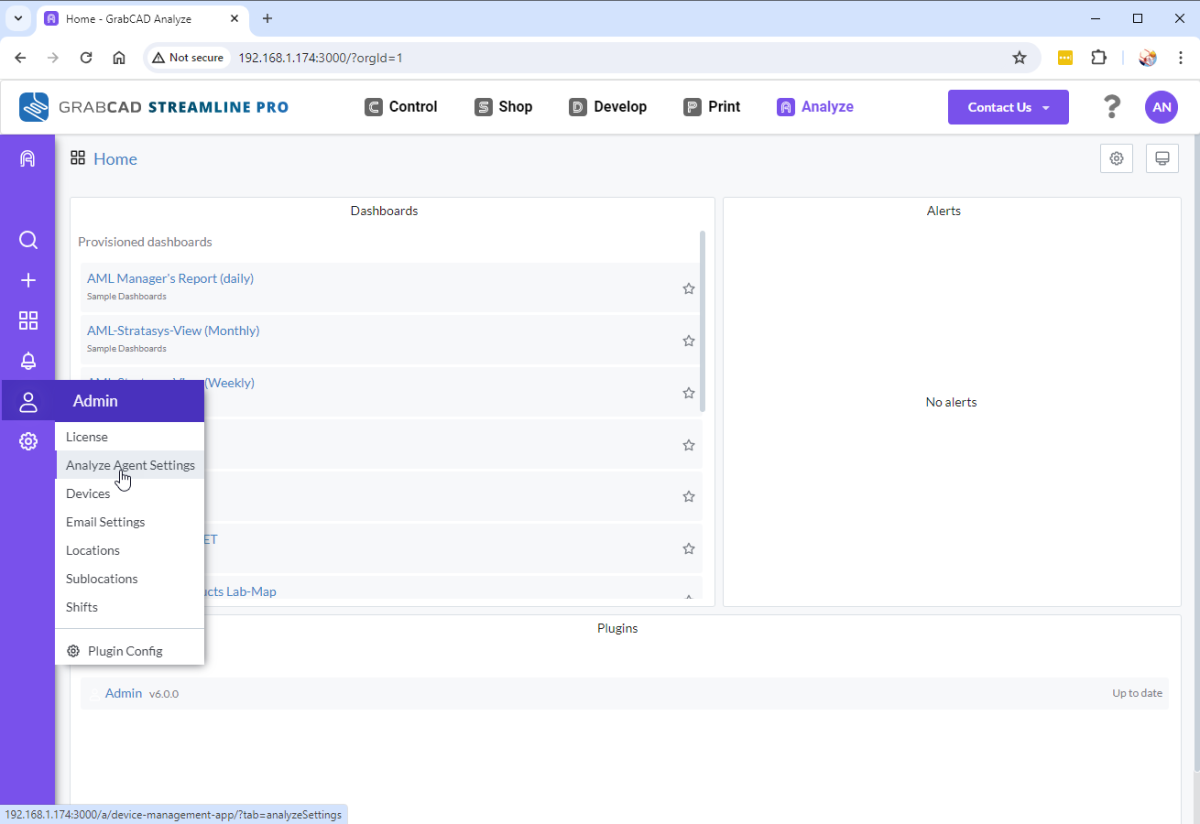Click the GrabCAD Streamline Pro logo
This screenshot has width=1200, height=824.
tap(154, 107)
